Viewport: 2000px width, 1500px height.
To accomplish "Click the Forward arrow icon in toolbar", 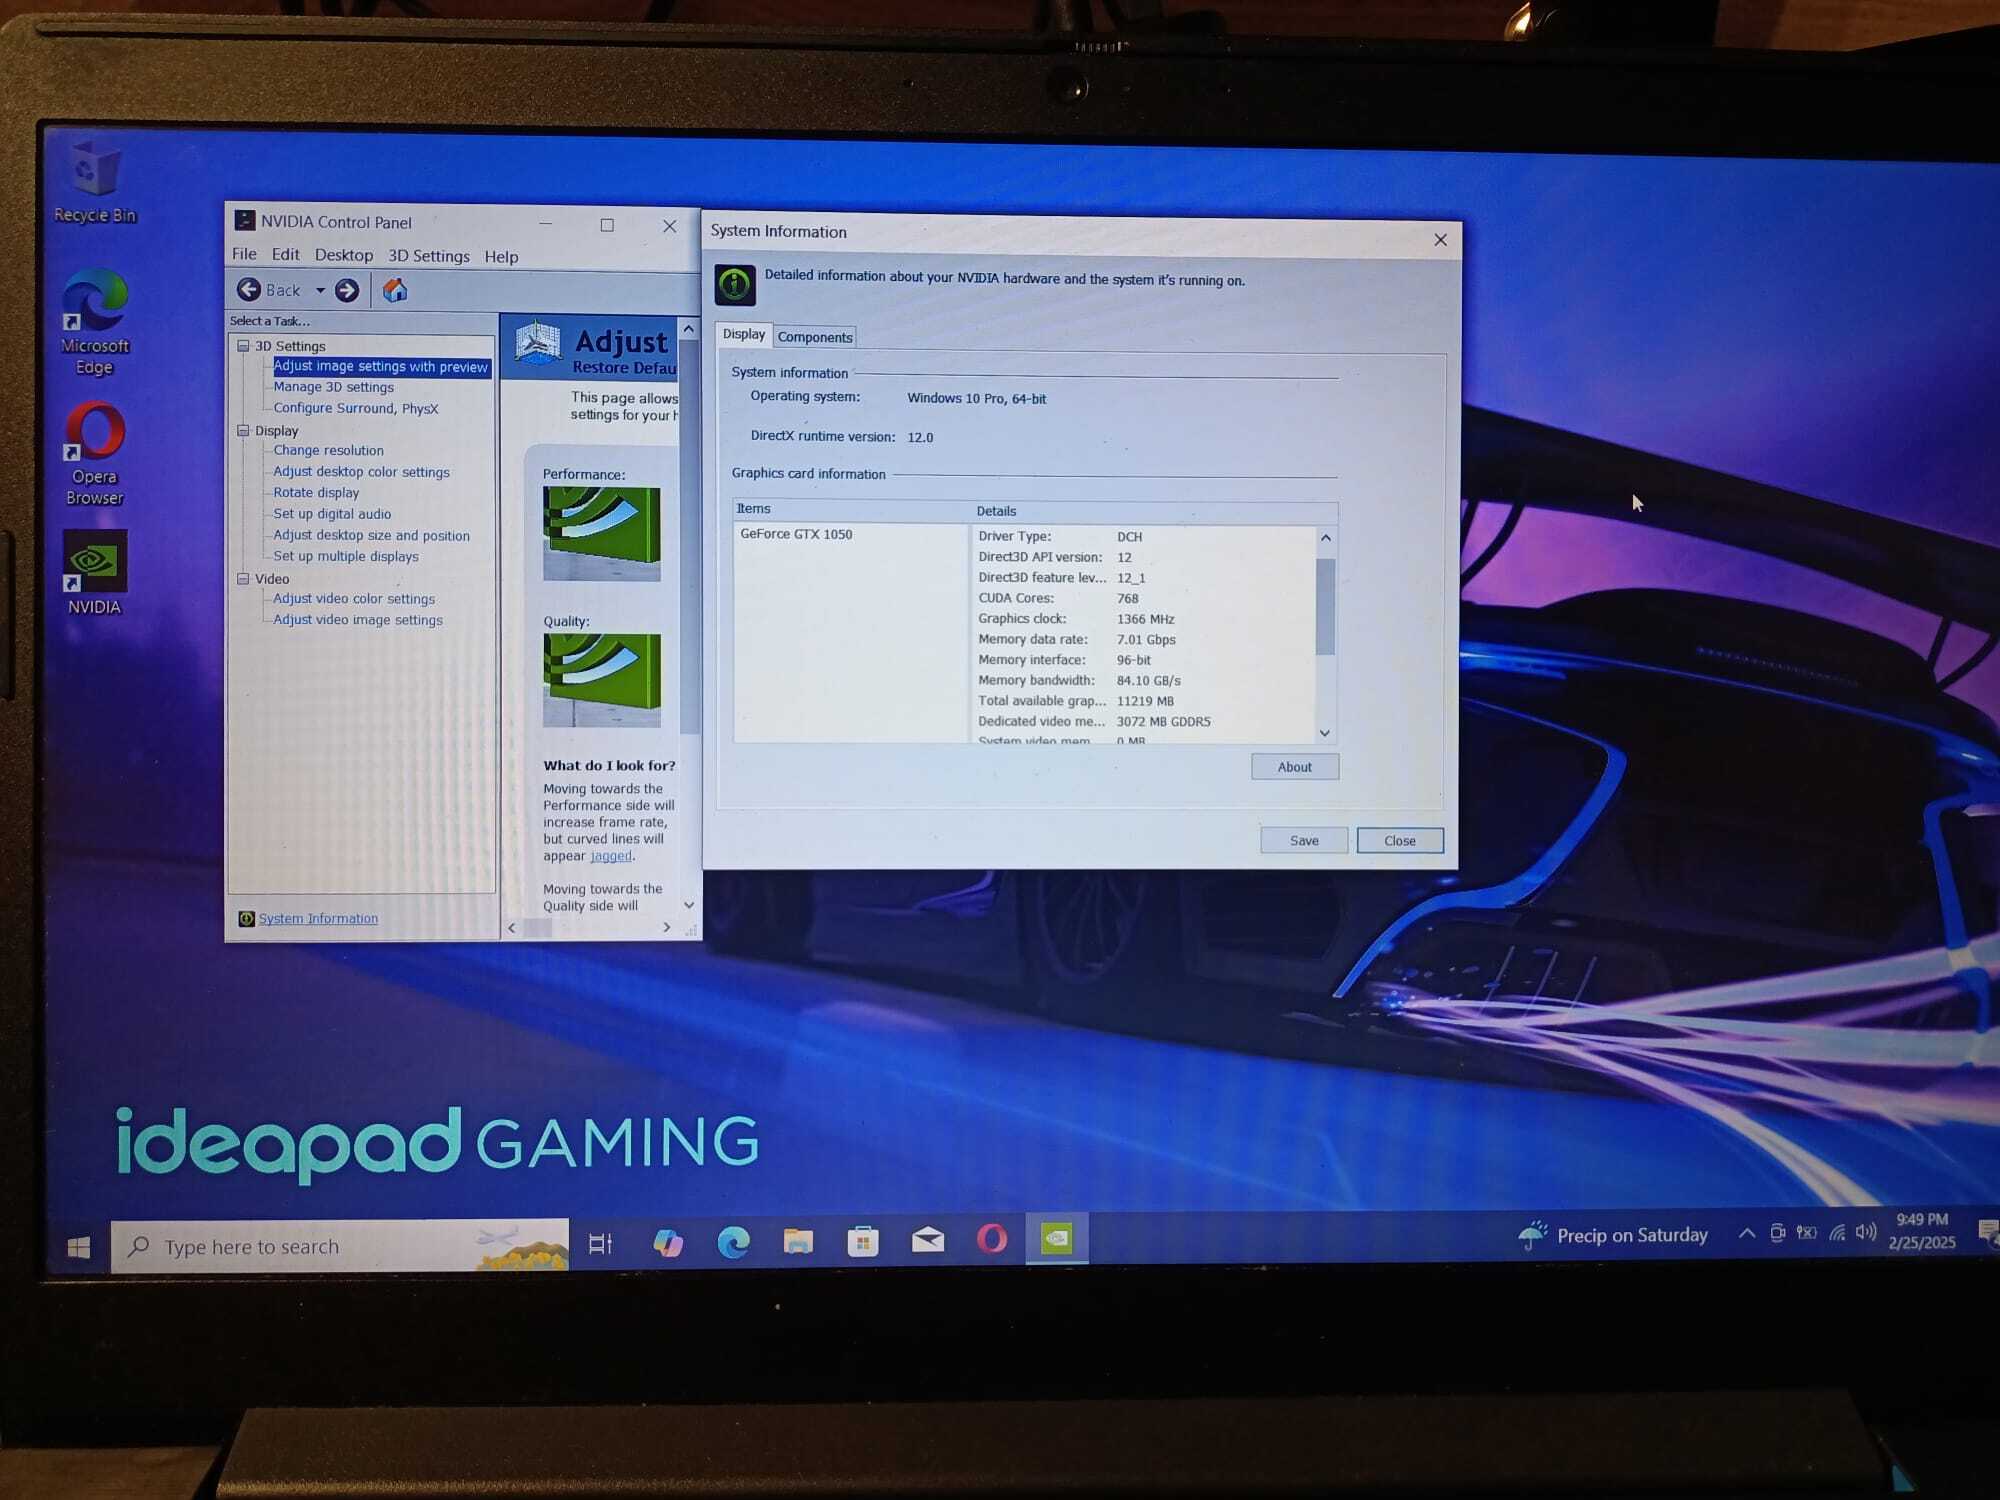I will (347, 291).
